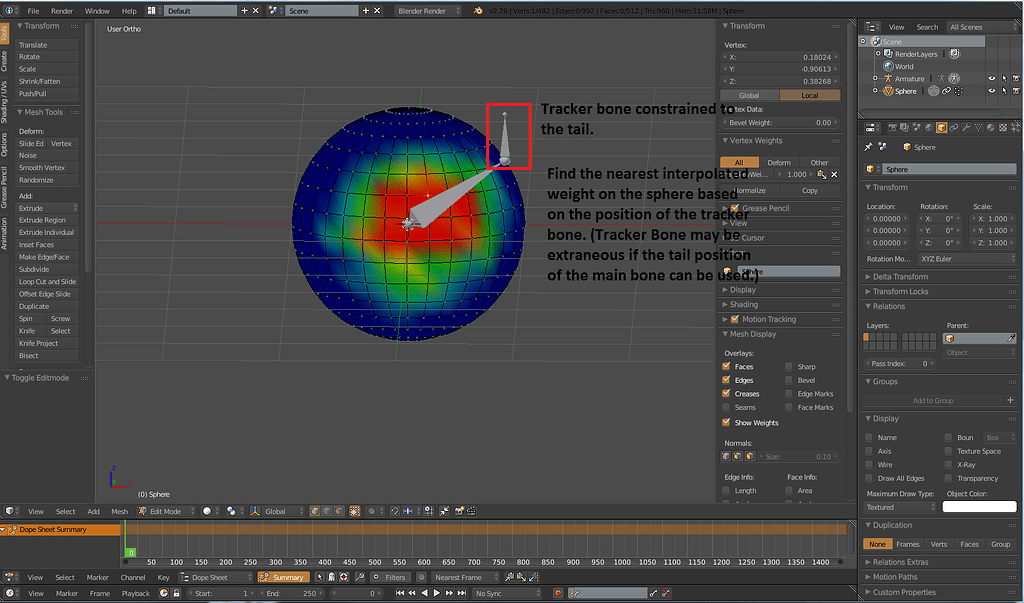This screenshot has height=603, width=1024.
Task: Open Constraints properties tab (chain icon)
Action: click(953, 127)
